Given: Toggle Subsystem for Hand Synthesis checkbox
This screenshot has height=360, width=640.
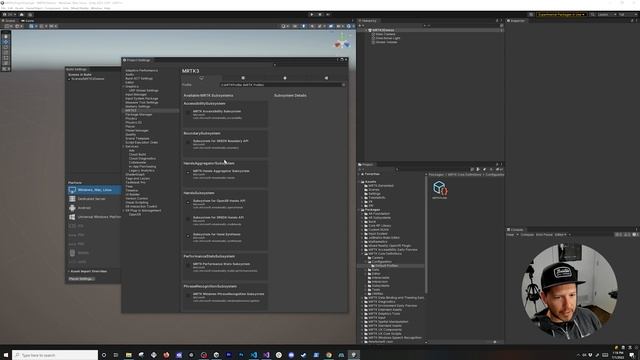Looking at the screenshot, I should click(x=188, y=236).
